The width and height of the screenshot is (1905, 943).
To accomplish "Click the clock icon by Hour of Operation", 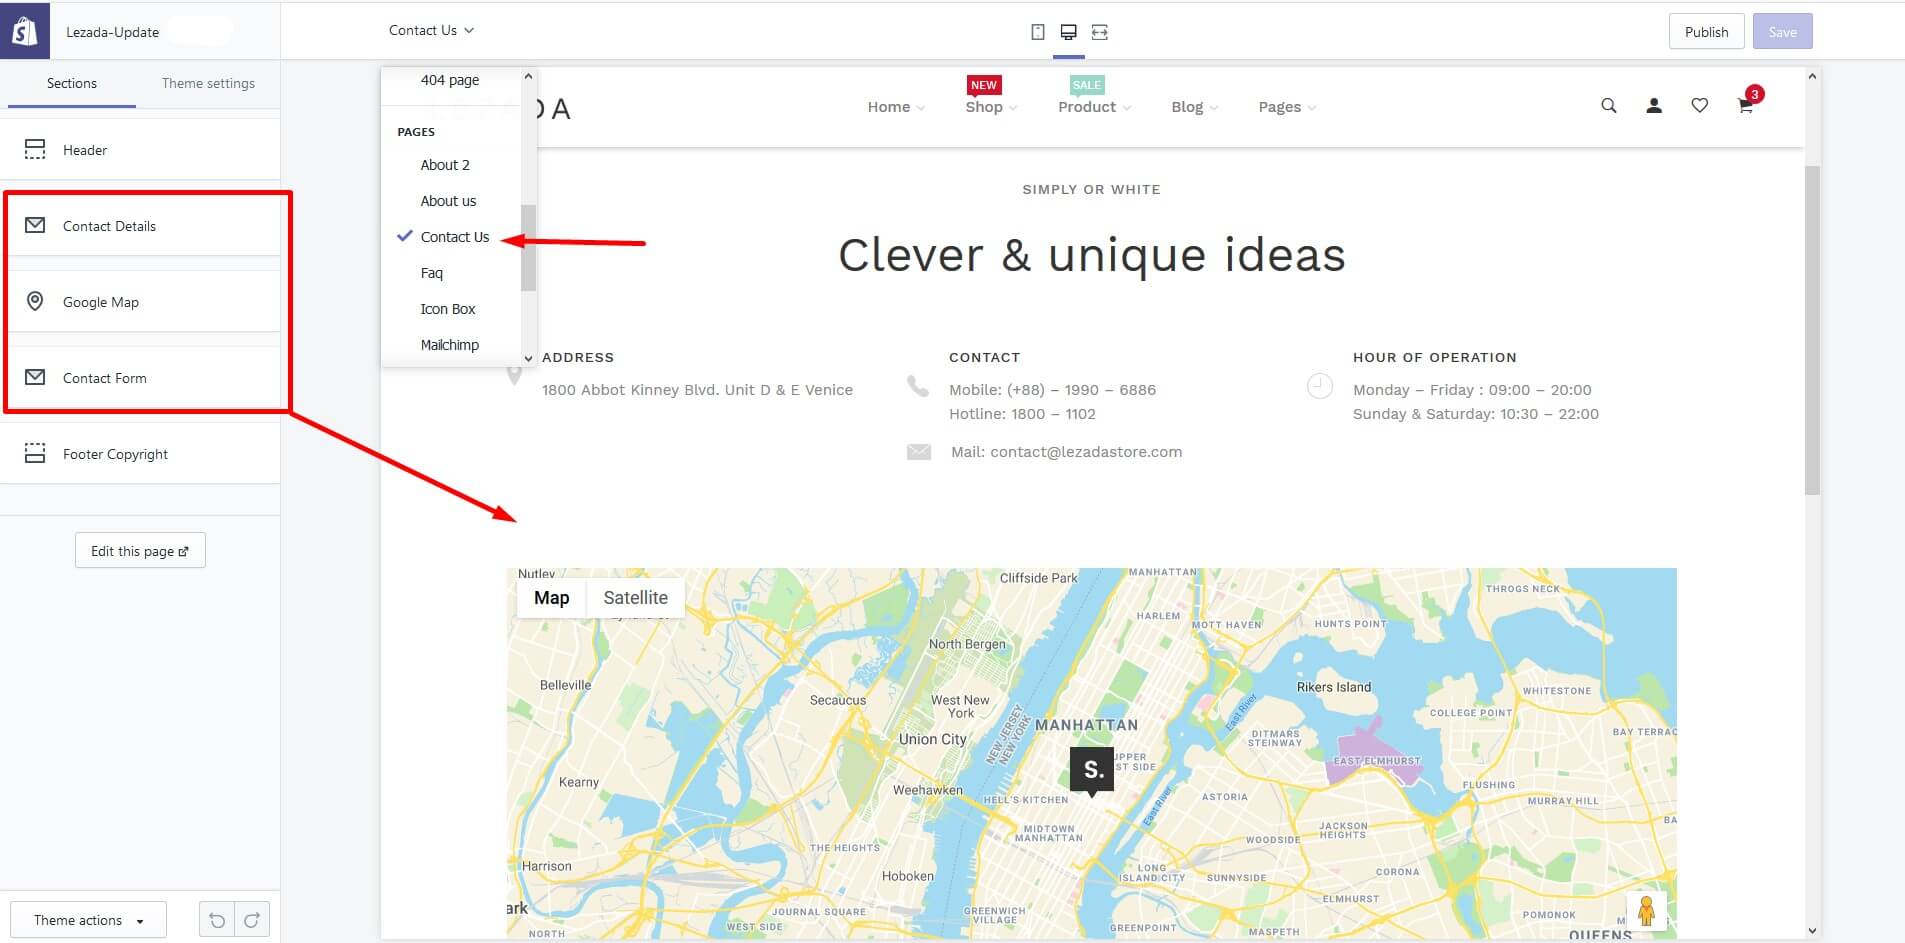I will [x=1320, y=386].
